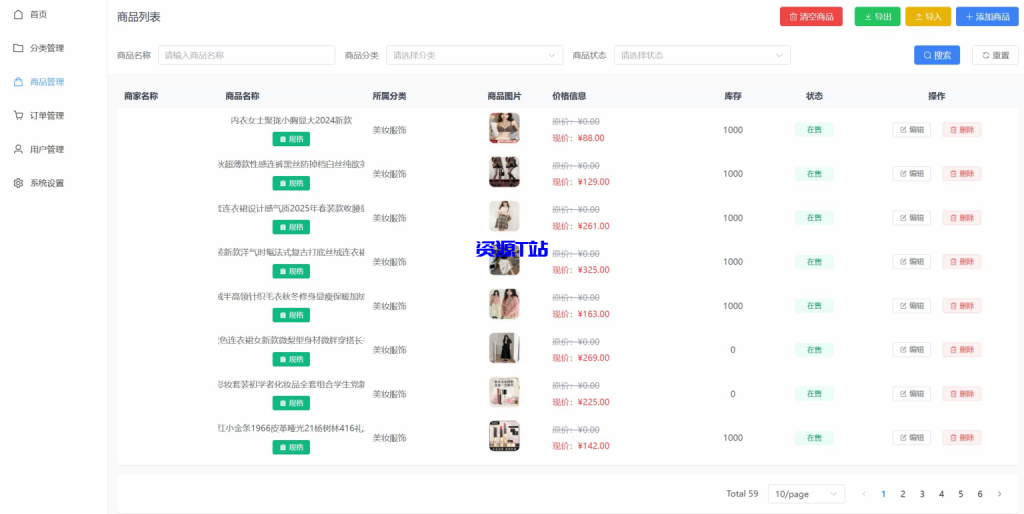
Task: Open the ¥269.00 product thumbnail image
Action: [x=504, y=348]
